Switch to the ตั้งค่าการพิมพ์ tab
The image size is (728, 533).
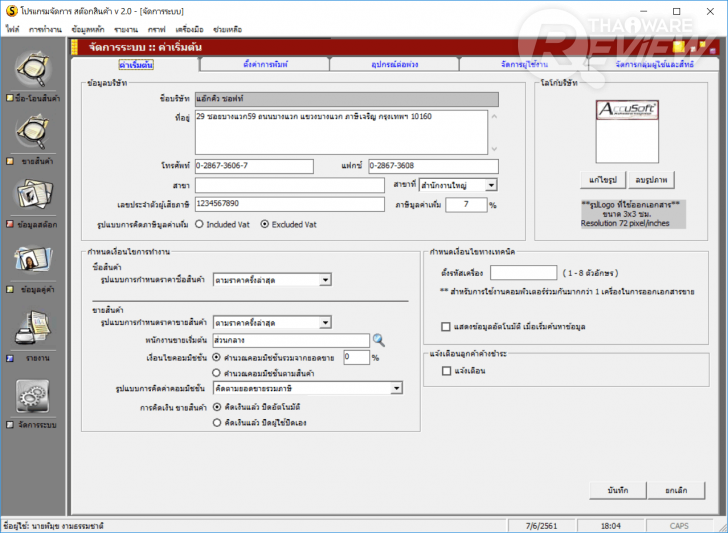tap(265, 65)
